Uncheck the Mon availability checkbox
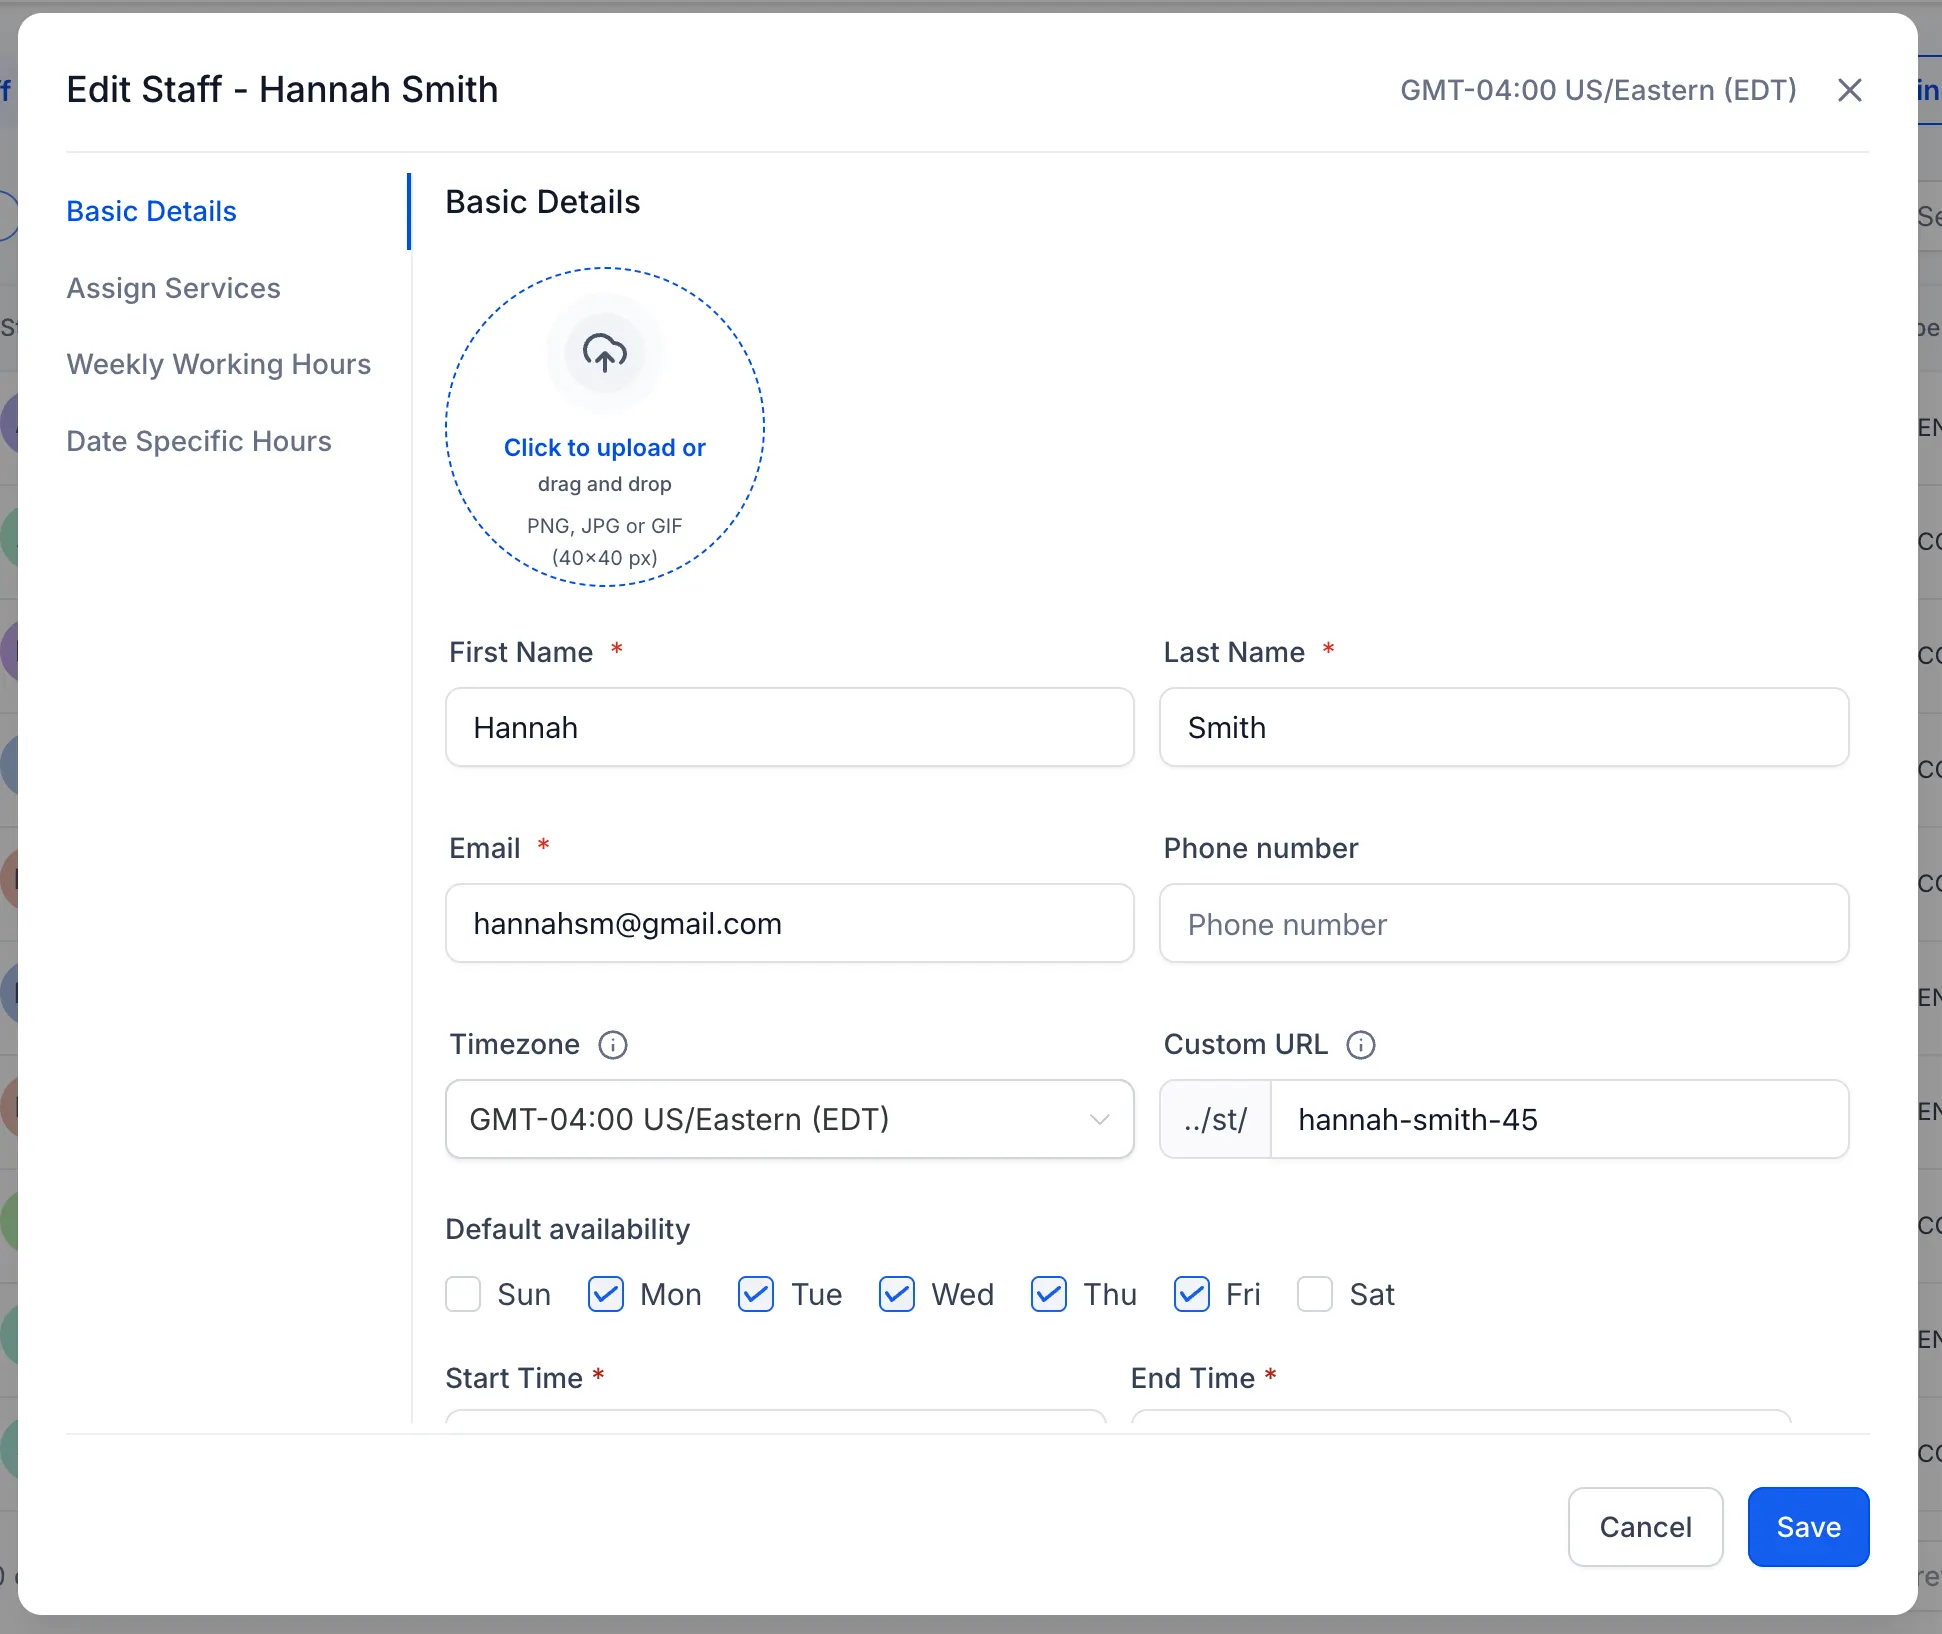This screenshot has height=1634, width=1942. point(606,1294)
